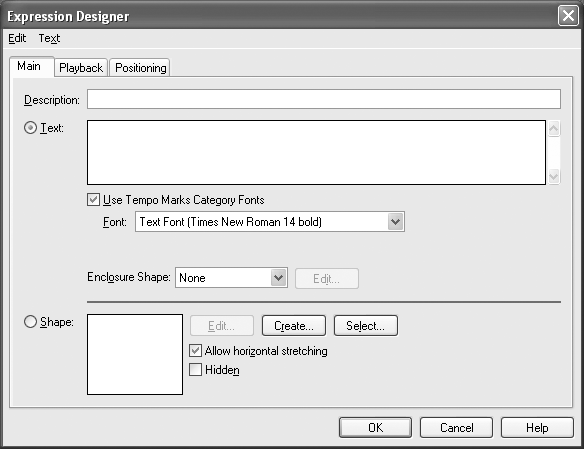Toggle Allow horizontal stretching checkbox
This screenshot has width=584, height=449.
click(196, 351)
